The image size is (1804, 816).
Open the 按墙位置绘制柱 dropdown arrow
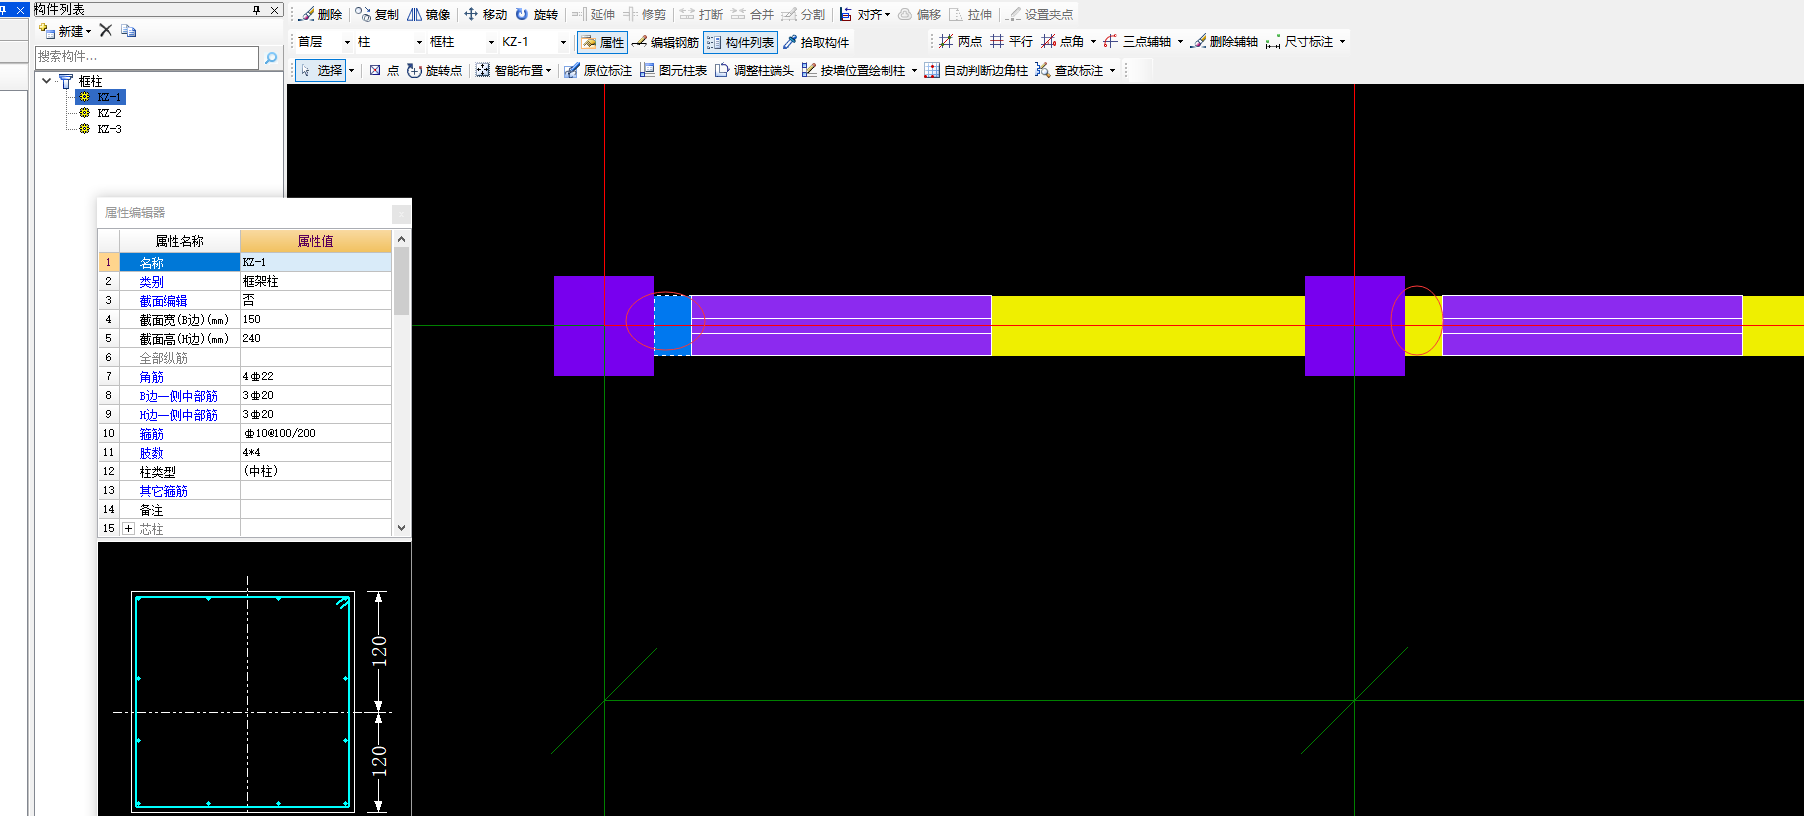[x=914, y=70]
